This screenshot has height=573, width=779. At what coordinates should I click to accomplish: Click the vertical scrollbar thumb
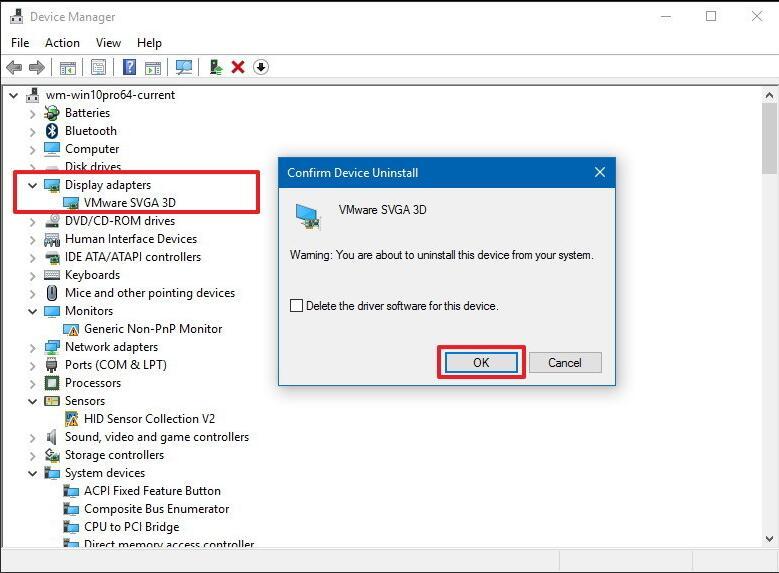769,138
